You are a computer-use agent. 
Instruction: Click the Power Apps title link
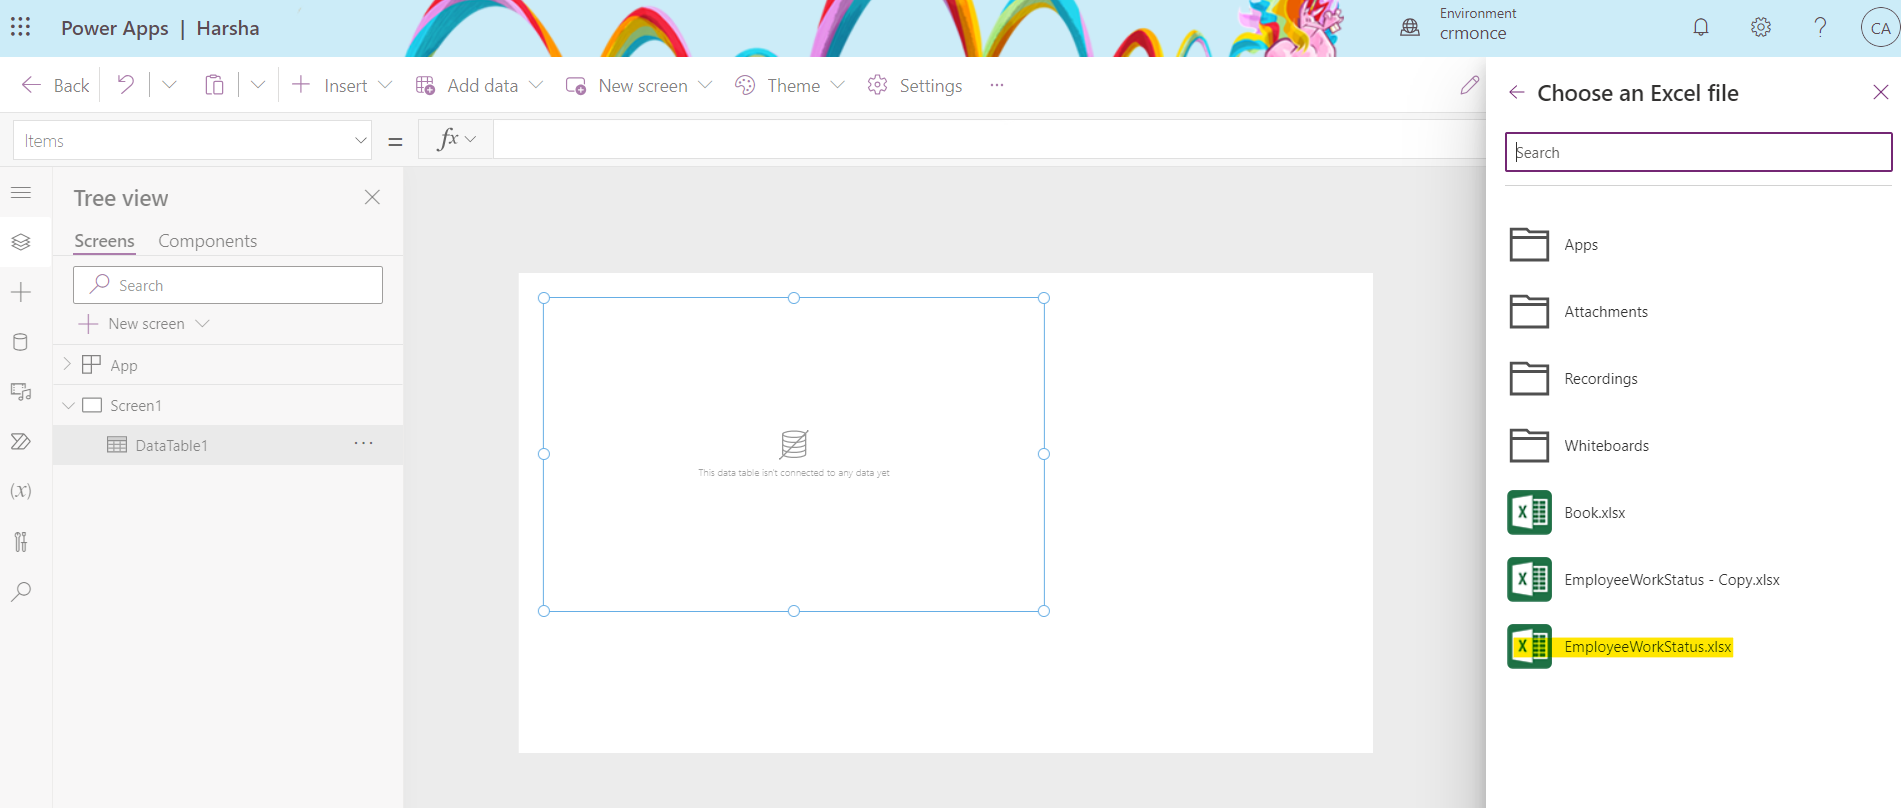[115, 28]
